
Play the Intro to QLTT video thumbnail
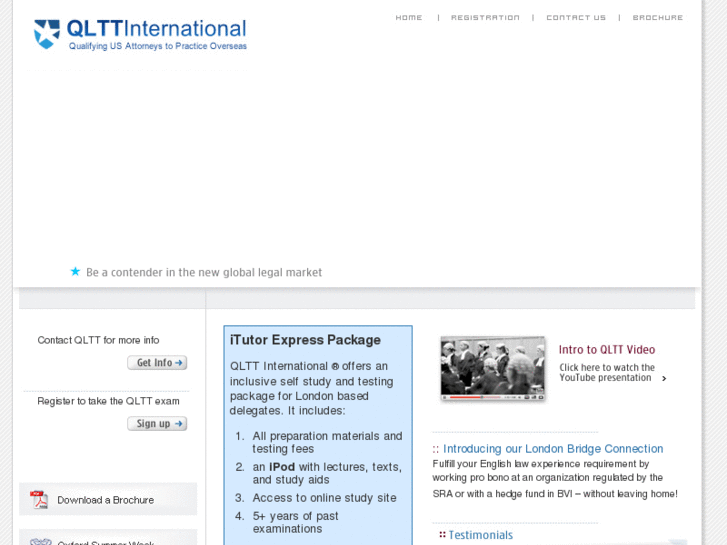[492, 368]
